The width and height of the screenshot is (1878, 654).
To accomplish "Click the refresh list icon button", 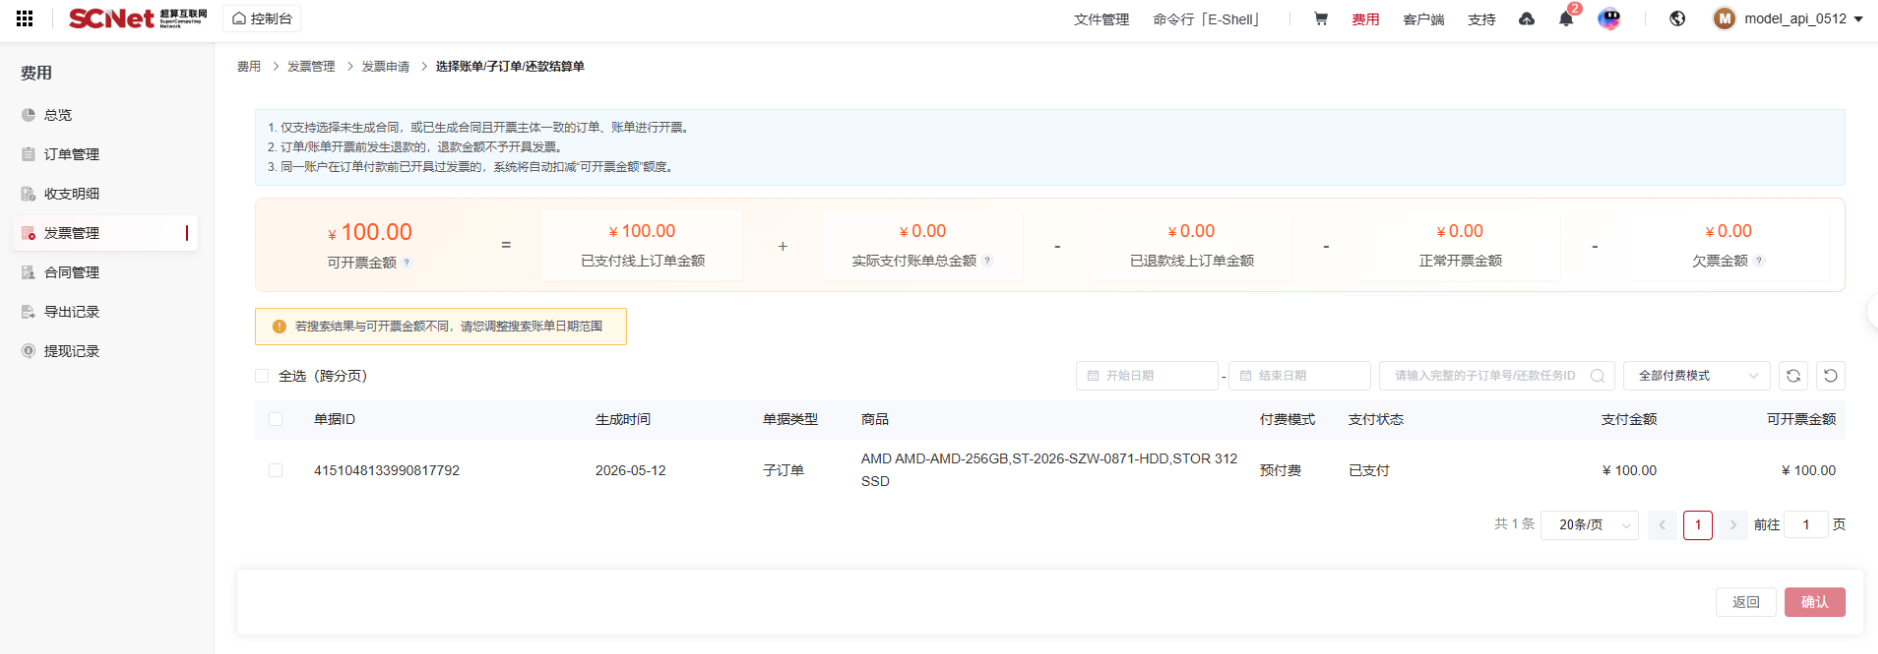I will 1793,376.
